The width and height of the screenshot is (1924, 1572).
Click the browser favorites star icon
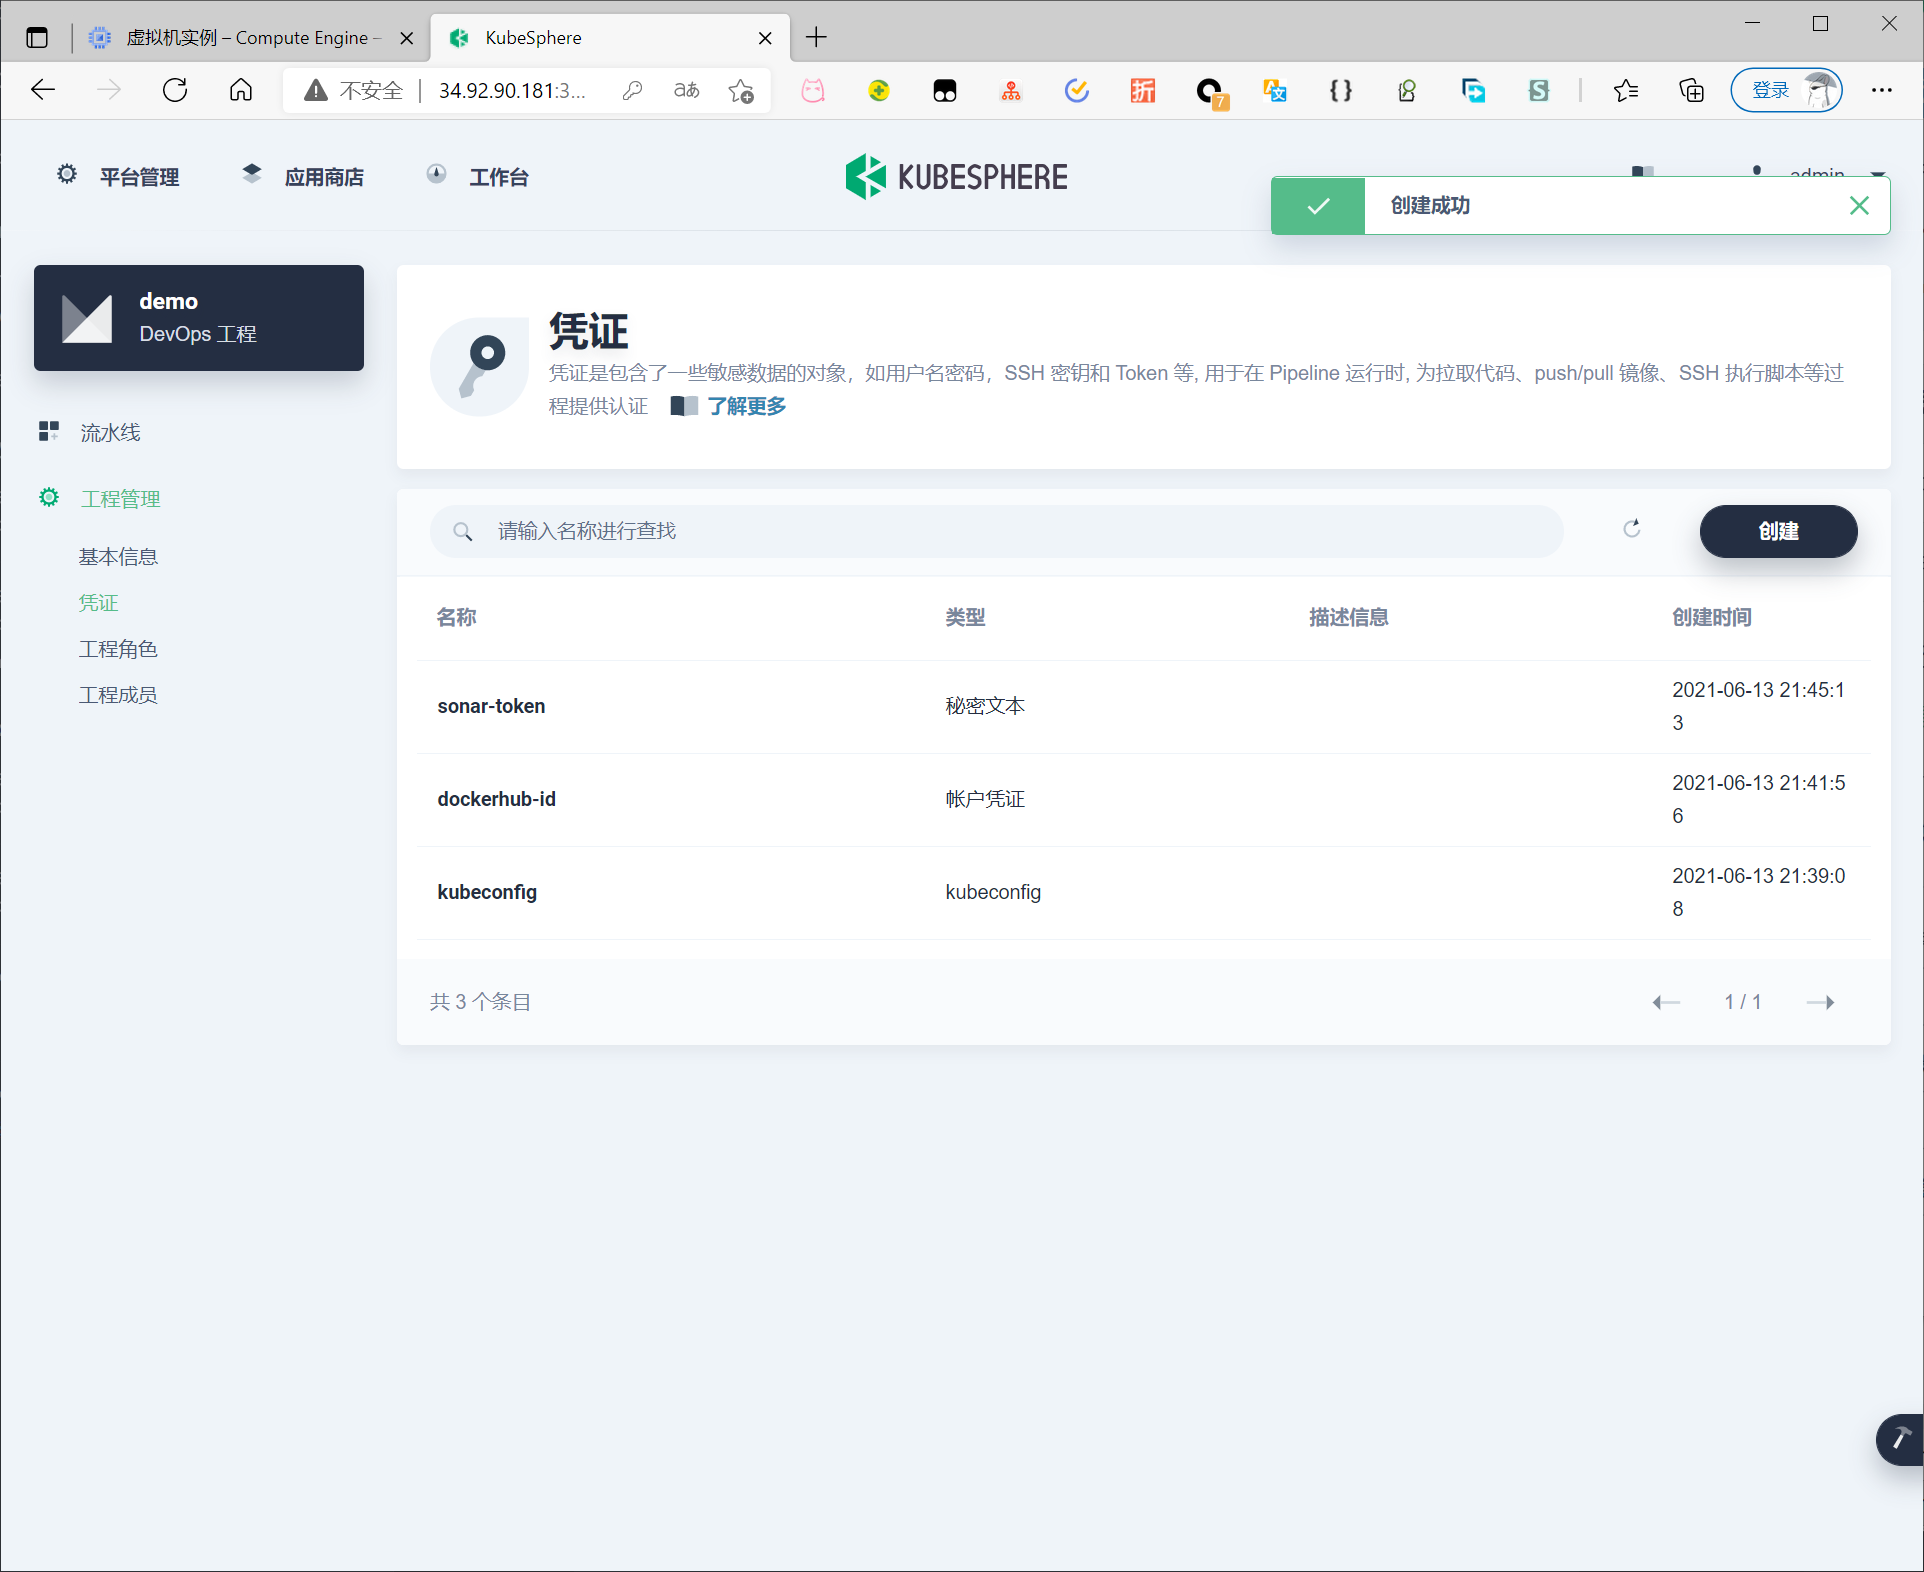(x=1625, y=91)
